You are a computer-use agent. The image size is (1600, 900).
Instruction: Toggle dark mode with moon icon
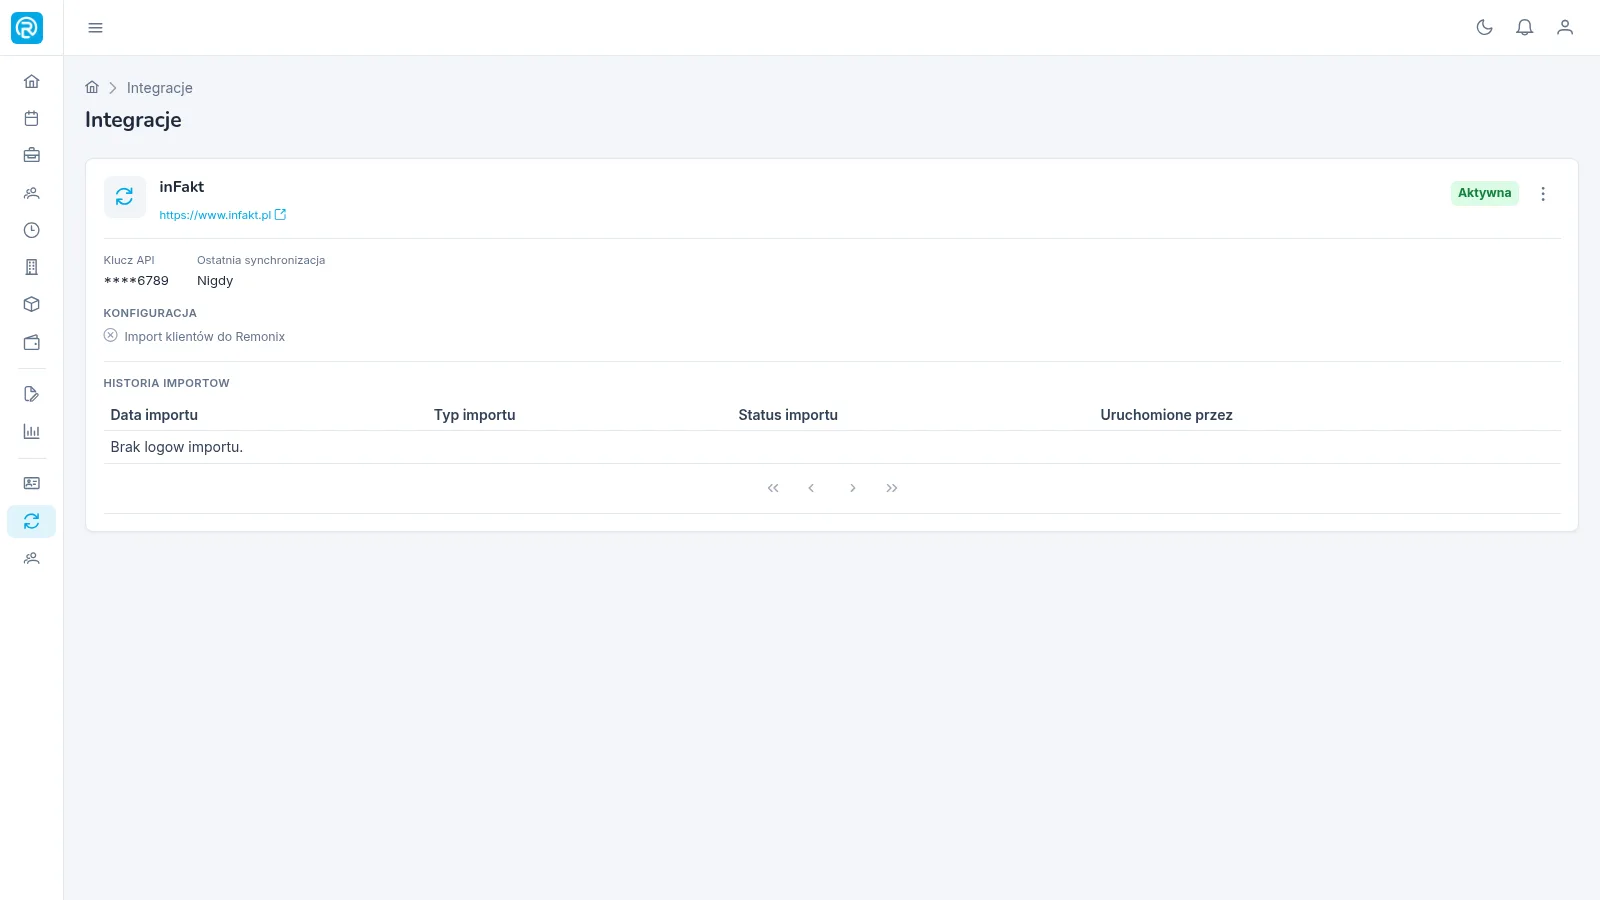(1484, 28)
